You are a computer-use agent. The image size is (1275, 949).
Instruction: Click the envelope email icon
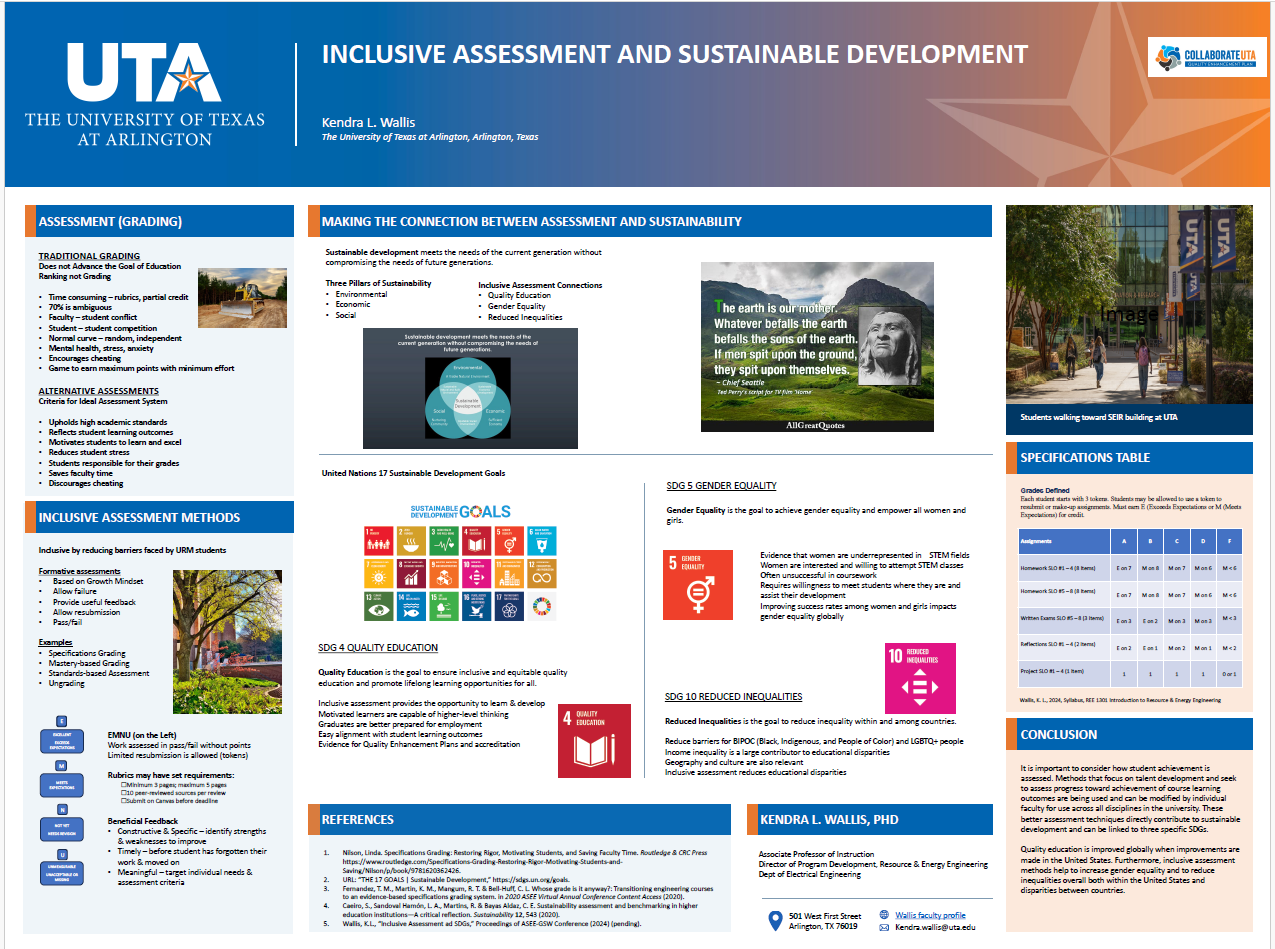click(x=884, y=927)
